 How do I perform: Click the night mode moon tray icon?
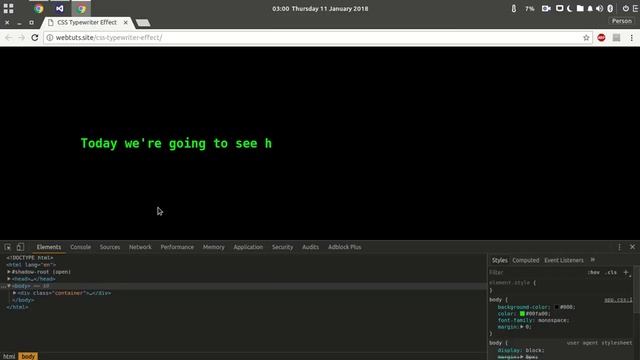[570, 8]
